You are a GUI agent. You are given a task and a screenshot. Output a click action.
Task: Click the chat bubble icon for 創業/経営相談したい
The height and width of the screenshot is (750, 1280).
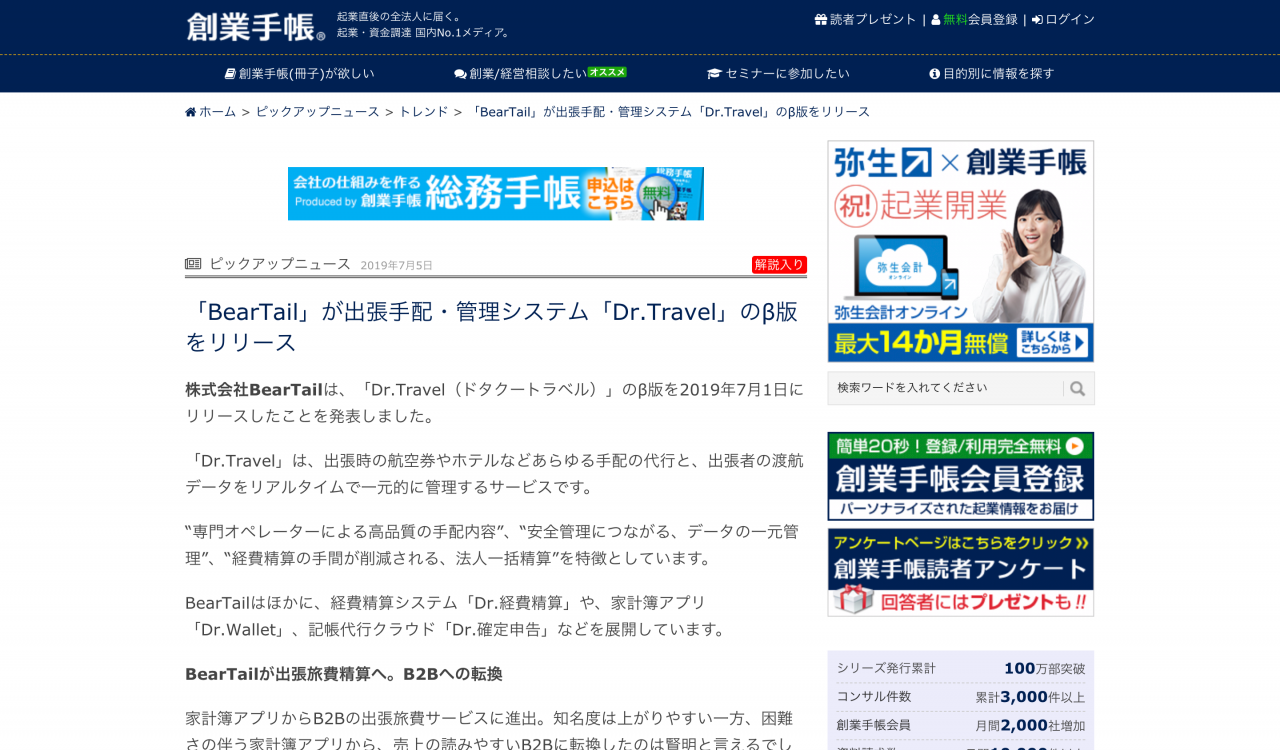(460, 74)
